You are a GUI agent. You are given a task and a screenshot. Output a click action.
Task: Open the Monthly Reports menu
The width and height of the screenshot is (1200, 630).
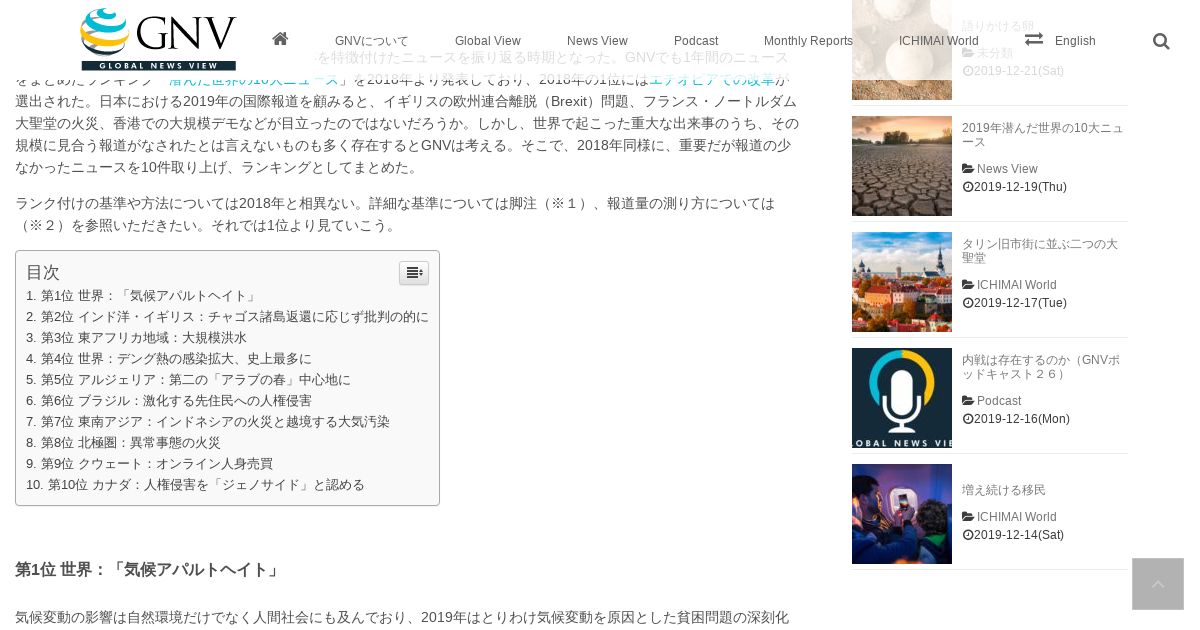(x=808, y=41)
